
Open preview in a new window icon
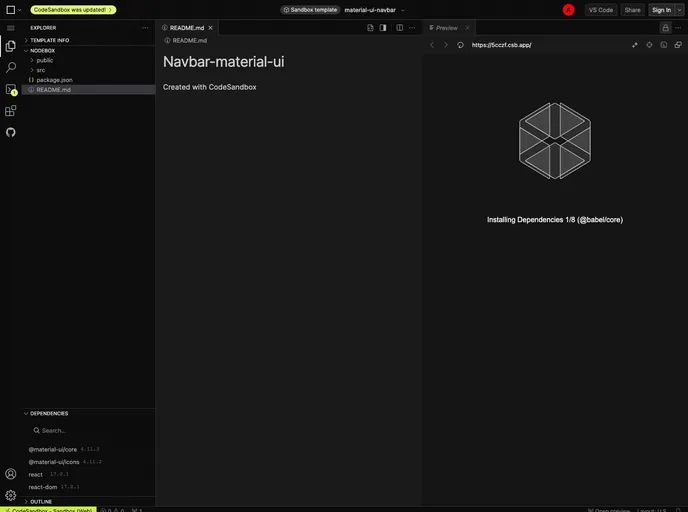(x=678, y=45)
